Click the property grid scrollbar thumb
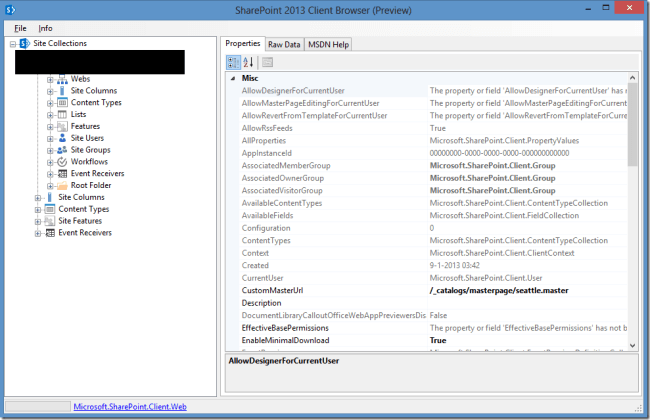The width and height of the screenshot is (650, 420). click(x=632, y=124)
